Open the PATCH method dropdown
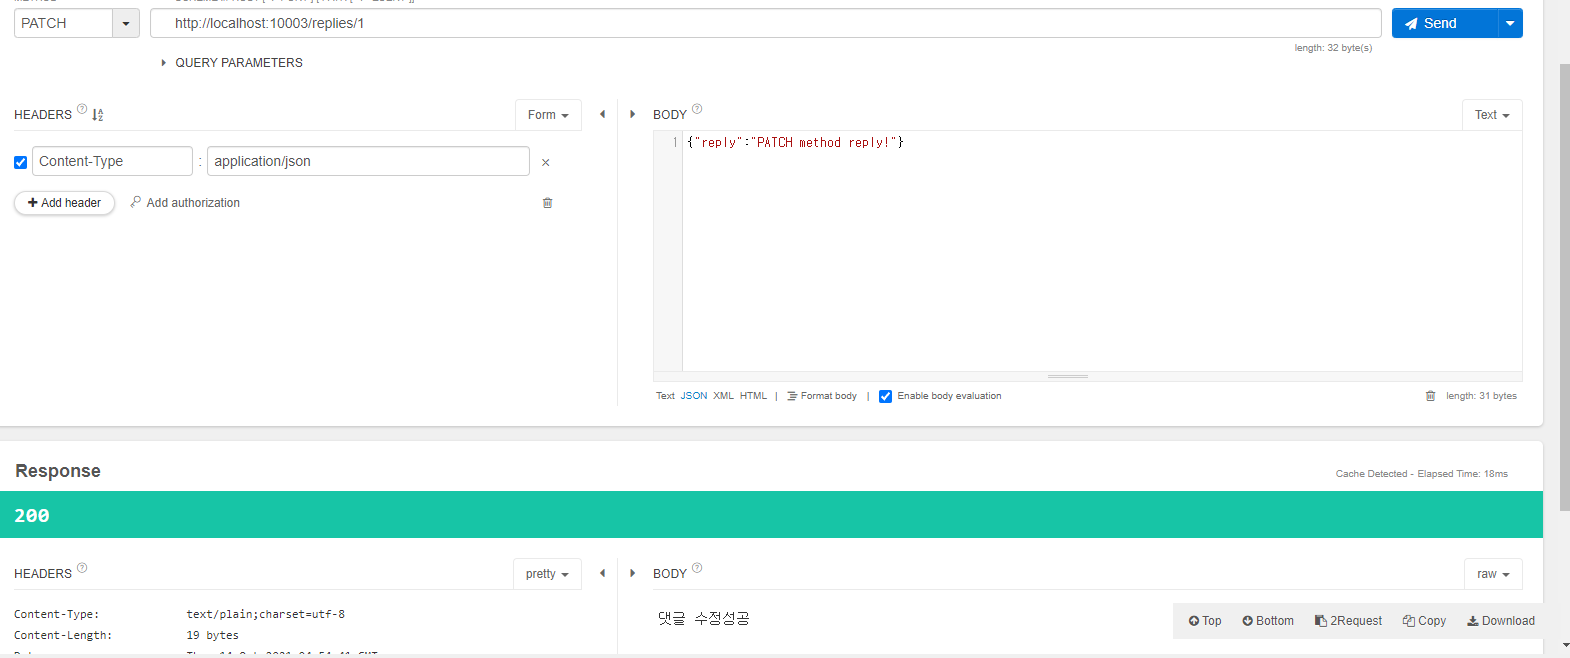The image size is (1570, 658). 126,23
